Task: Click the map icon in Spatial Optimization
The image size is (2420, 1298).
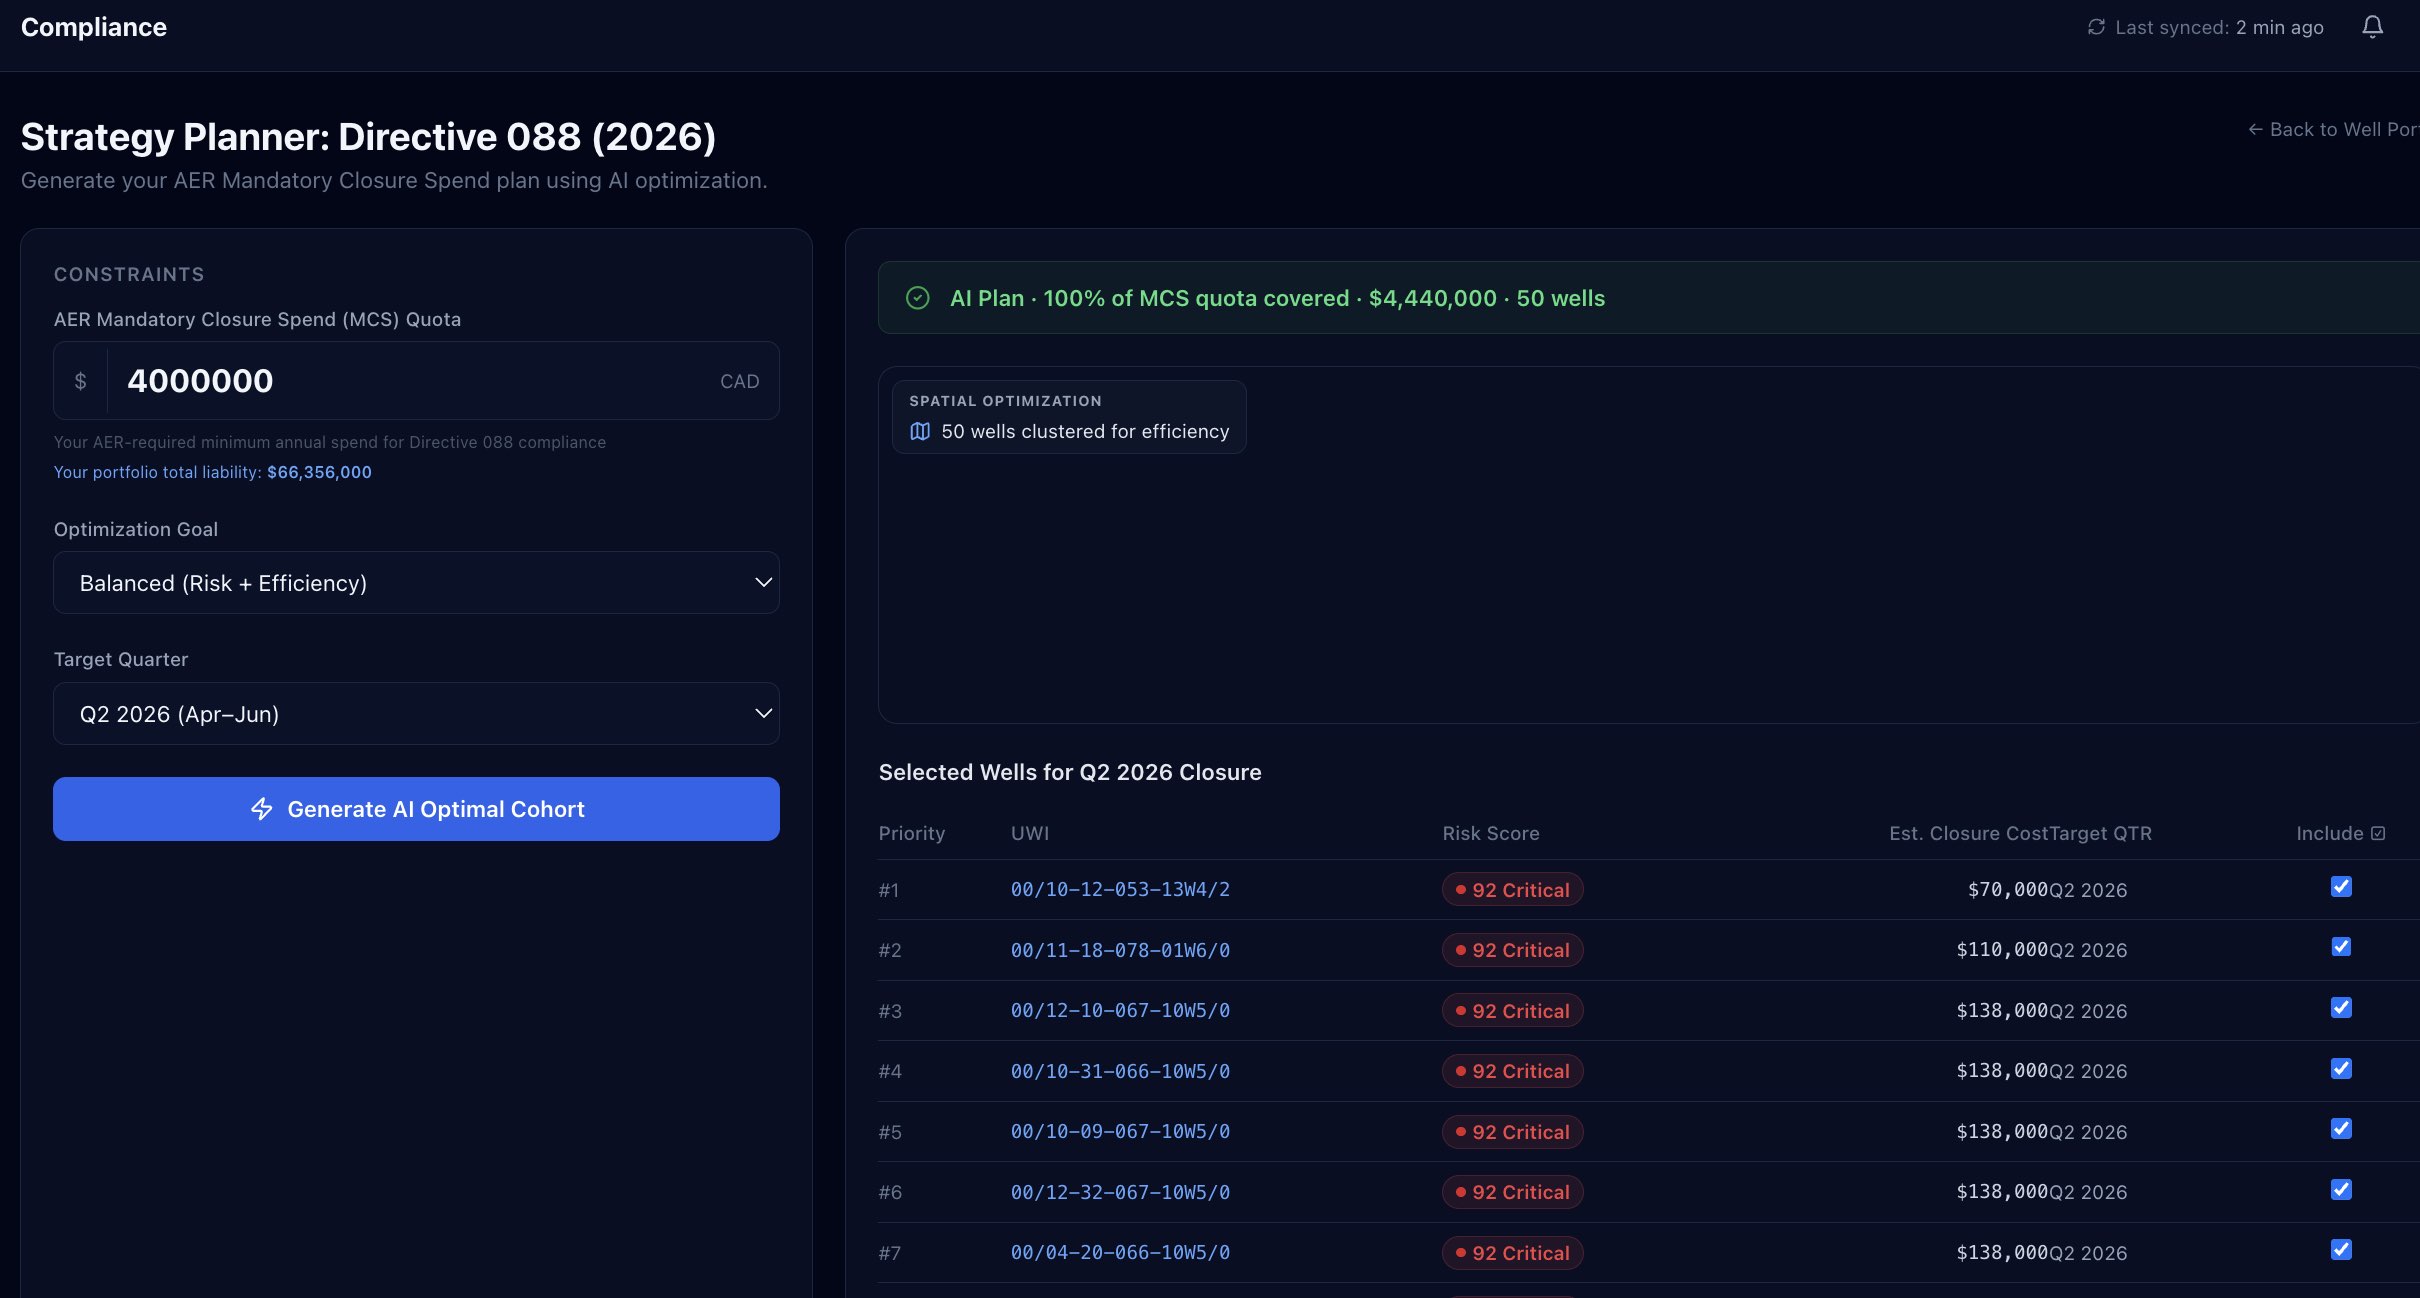Action: [x=920, y=431]
